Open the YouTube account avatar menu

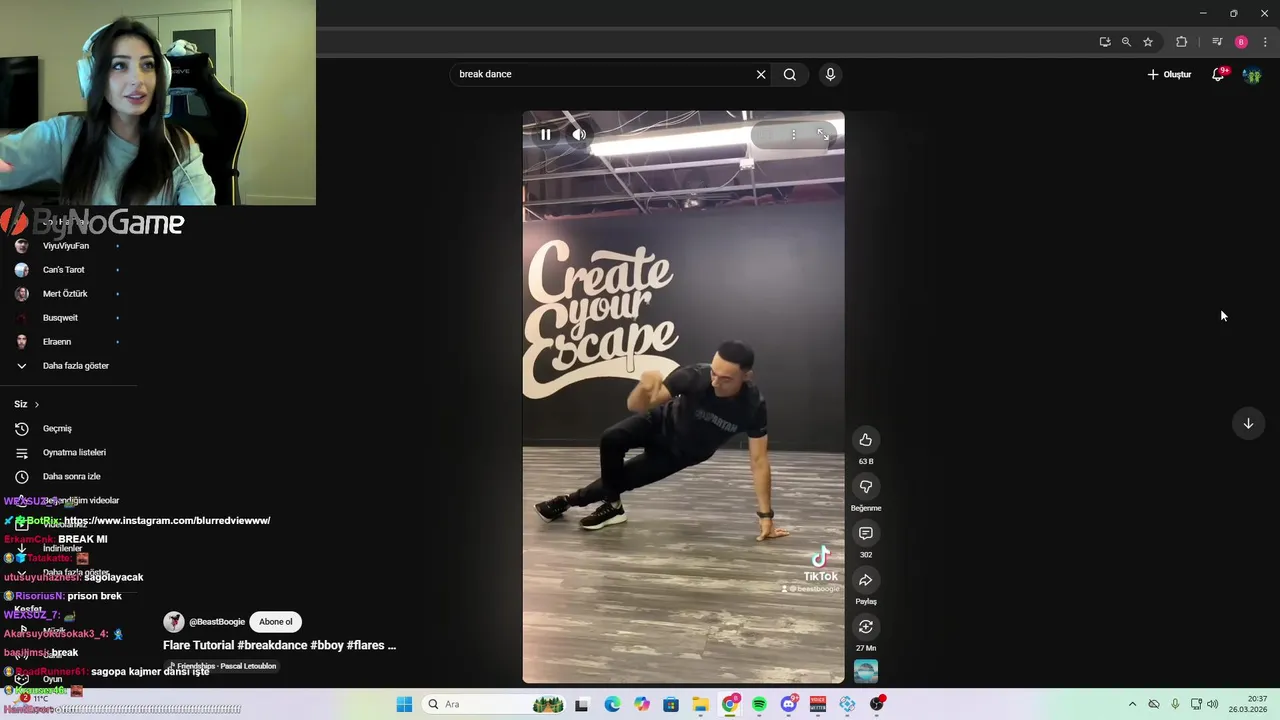pos(1252,75)
